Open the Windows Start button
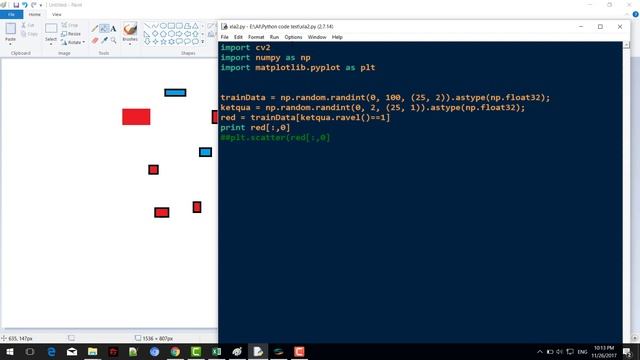Screen dimensions: 640x360 pos(10,351)
